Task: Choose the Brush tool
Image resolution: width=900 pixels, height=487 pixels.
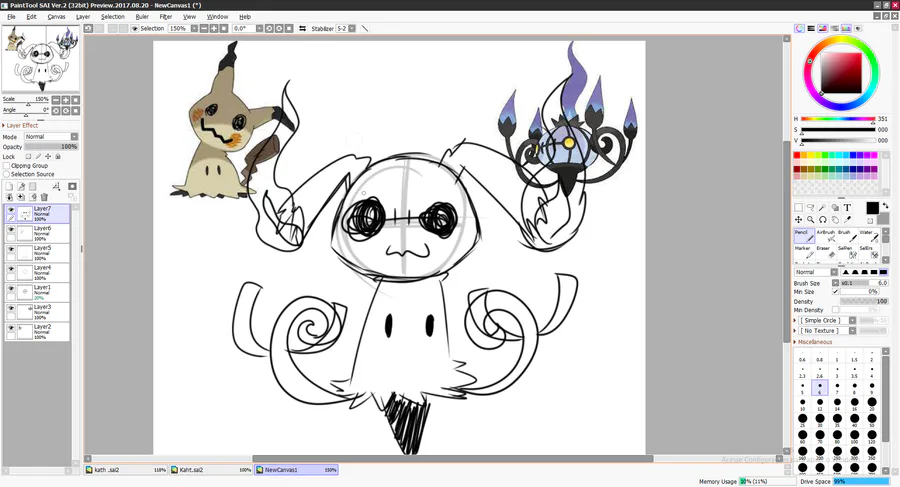Action: 847,235
